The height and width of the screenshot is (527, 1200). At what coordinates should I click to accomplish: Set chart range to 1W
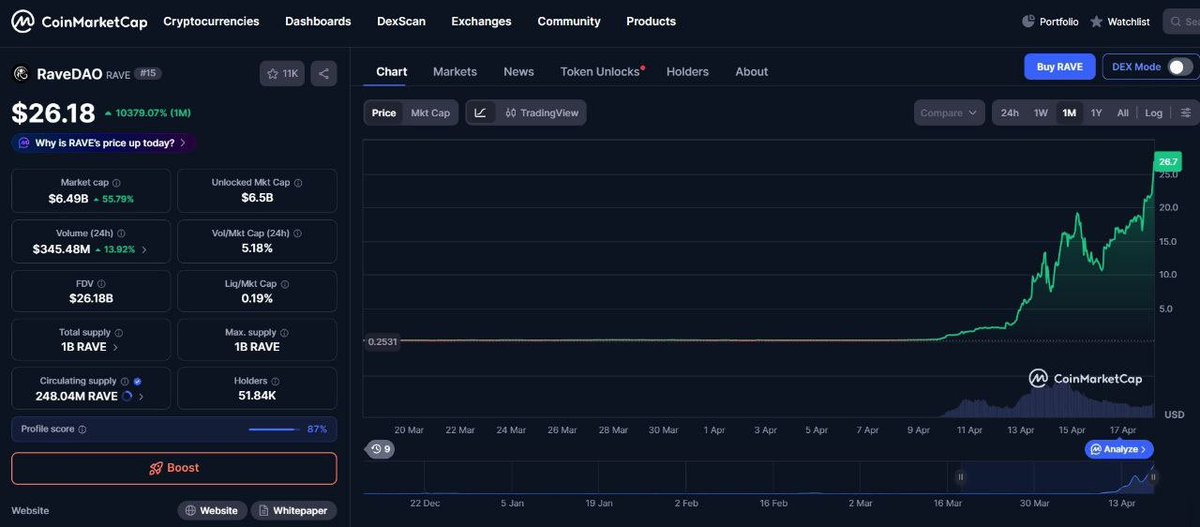1041,113
